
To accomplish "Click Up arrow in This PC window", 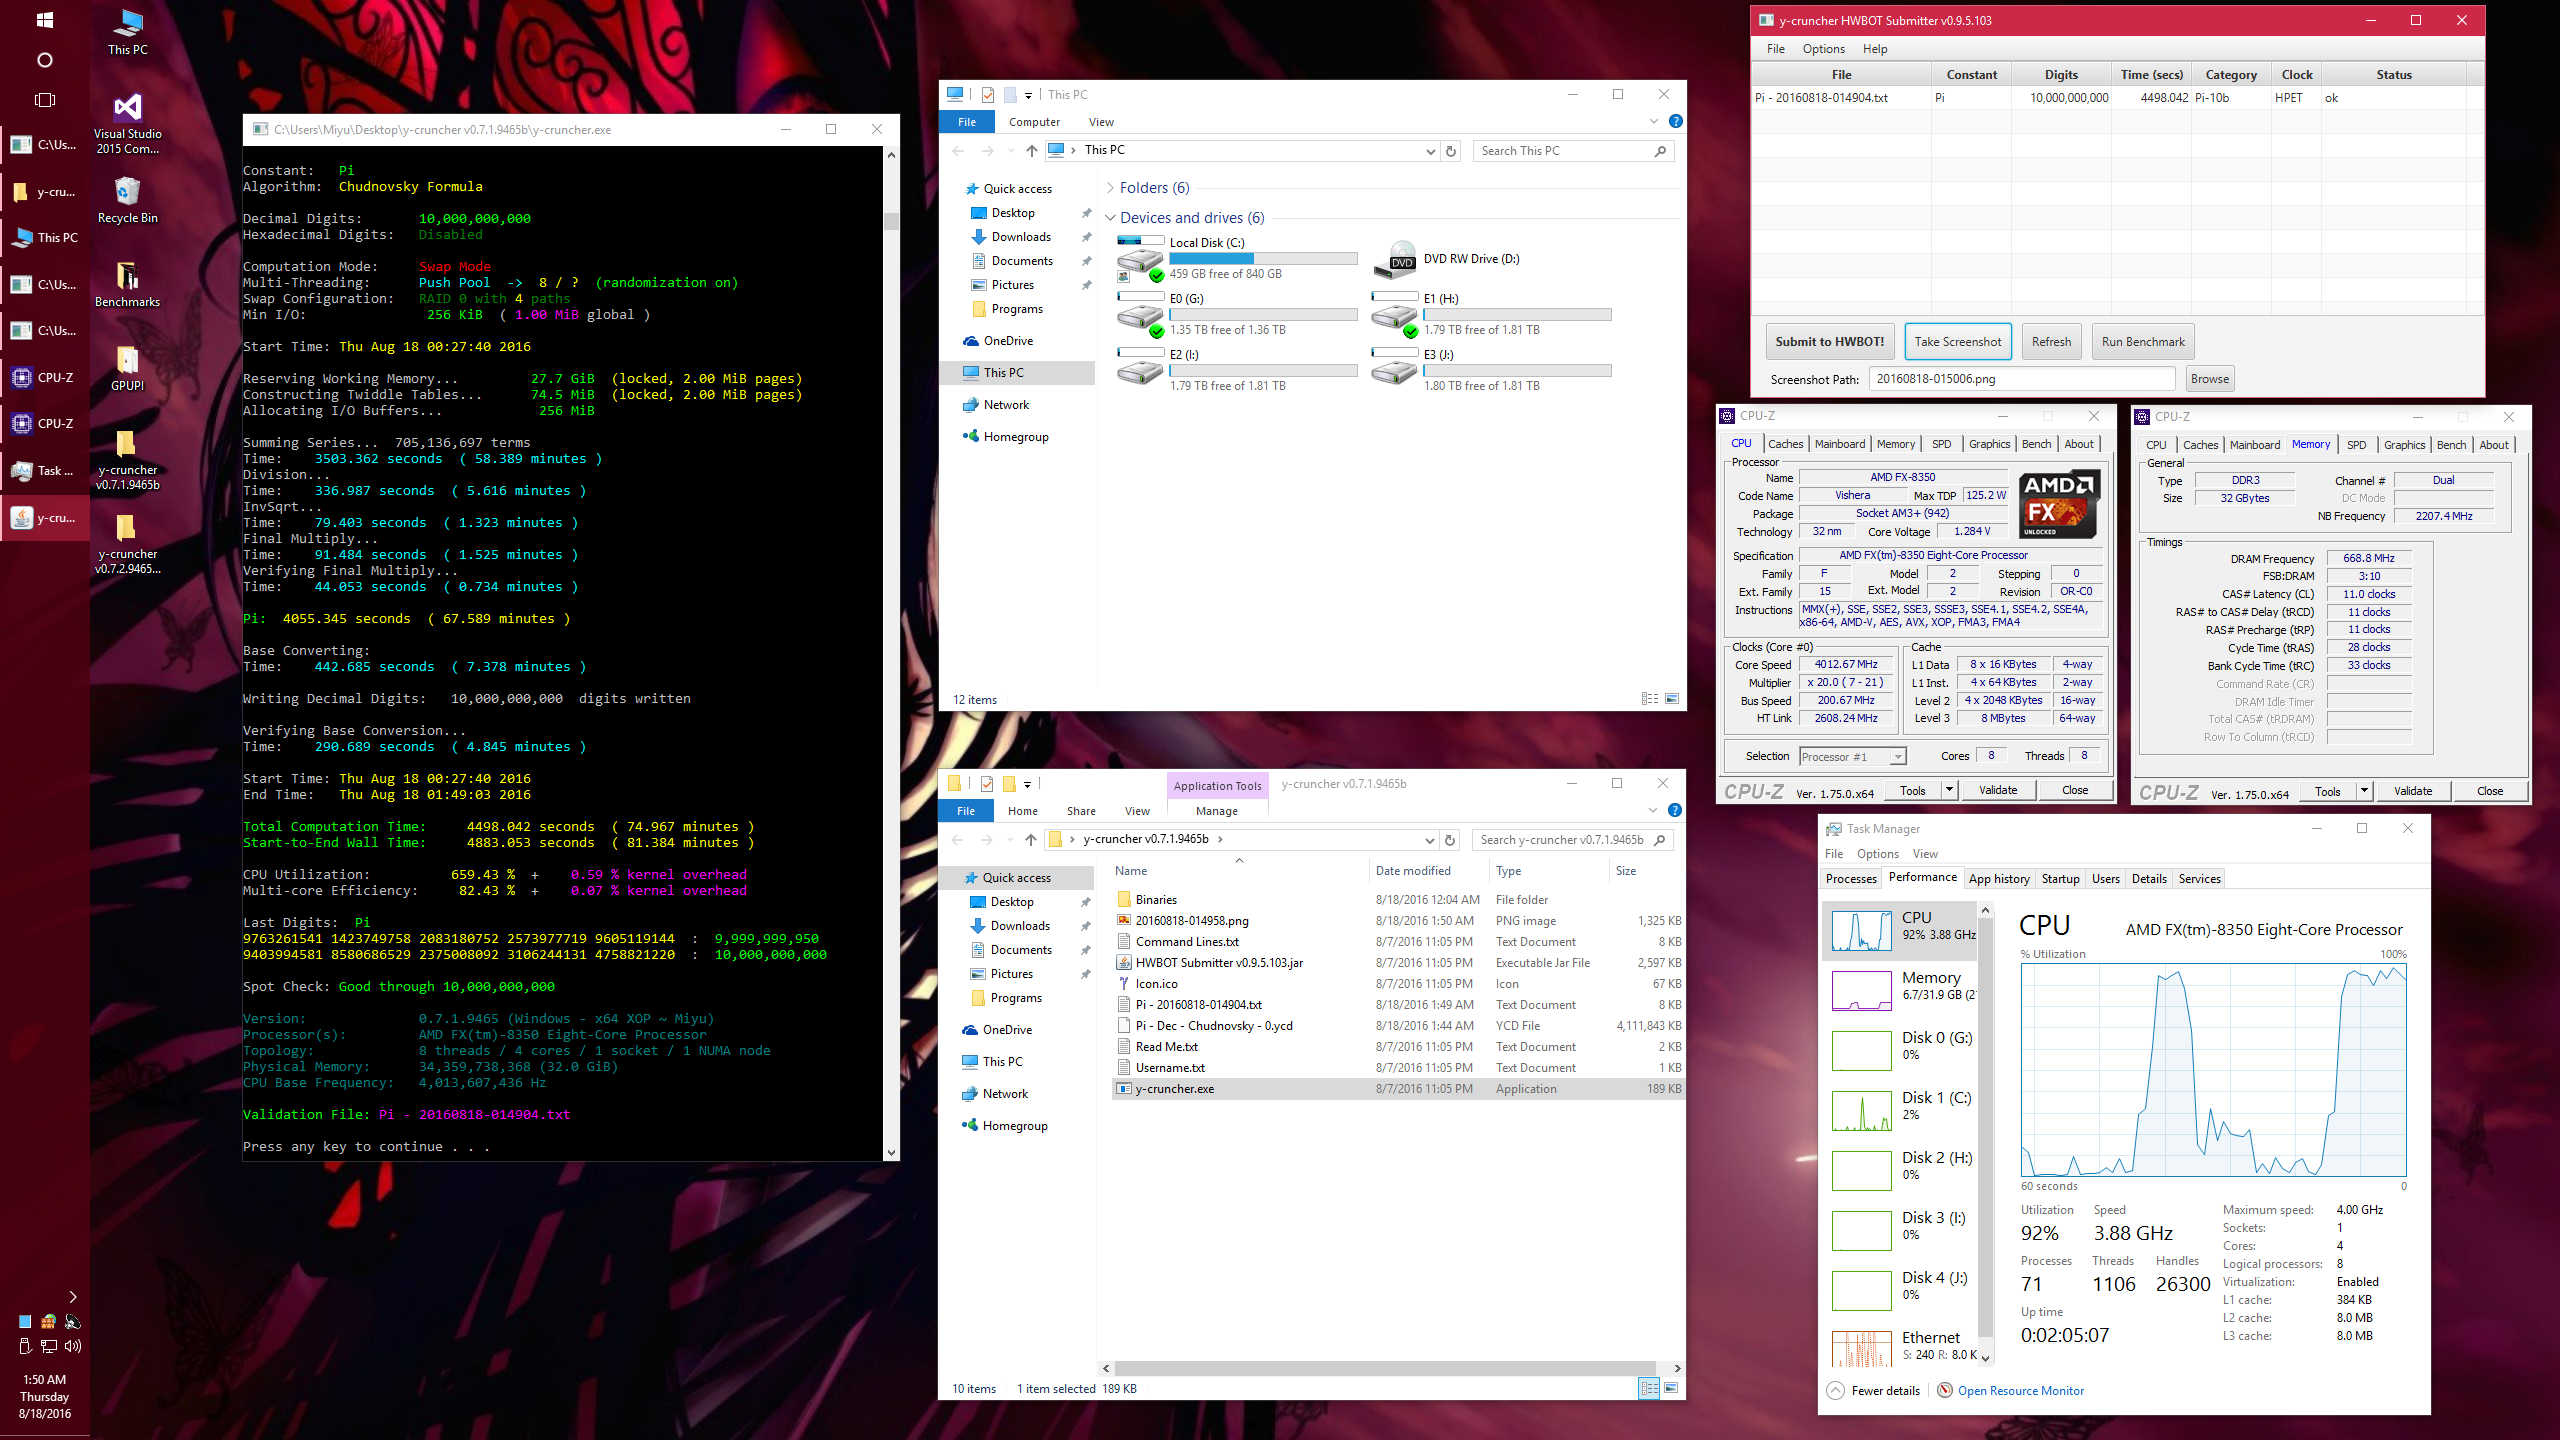I will pyautogui.click(x=1031, y=151).
